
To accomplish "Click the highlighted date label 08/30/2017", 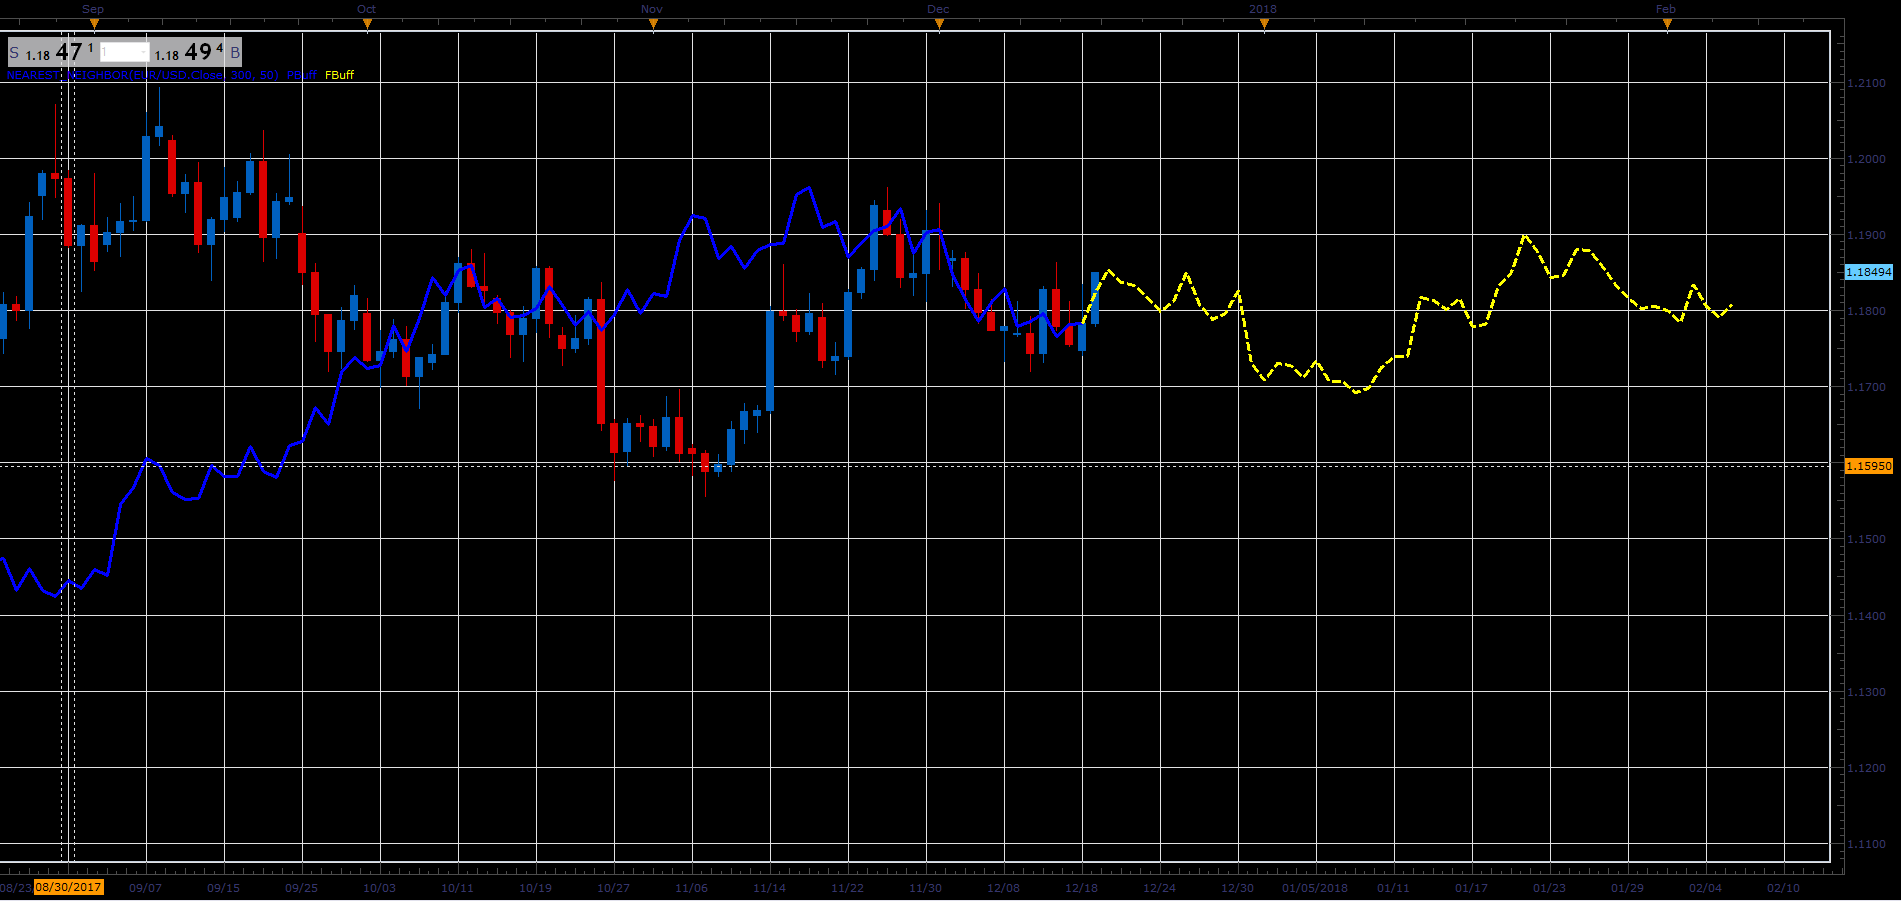I will (69, 887).
